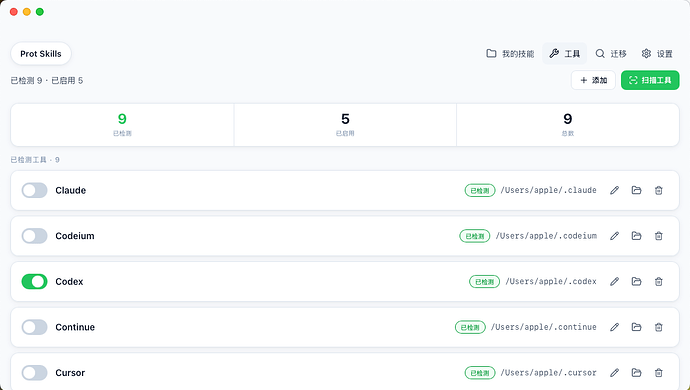Click the 已检测 badge on Codex row
The width and height of the screenshot is (690, 390).
pos(484,282)
